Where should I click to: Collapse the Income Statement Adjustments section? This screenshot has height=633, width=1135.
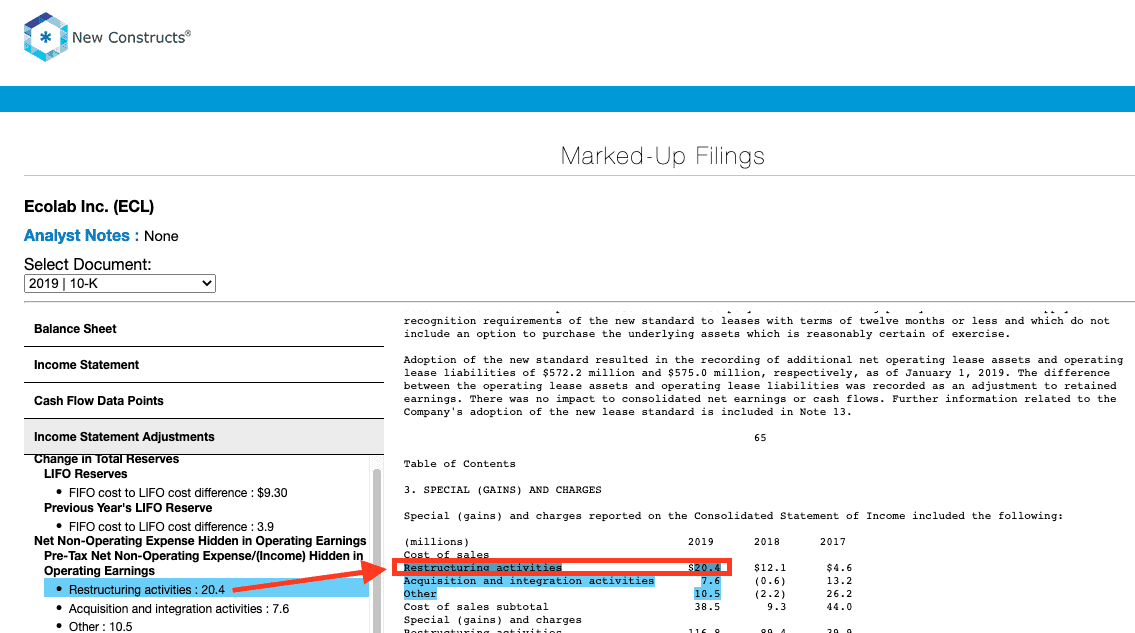pos(204,437)
